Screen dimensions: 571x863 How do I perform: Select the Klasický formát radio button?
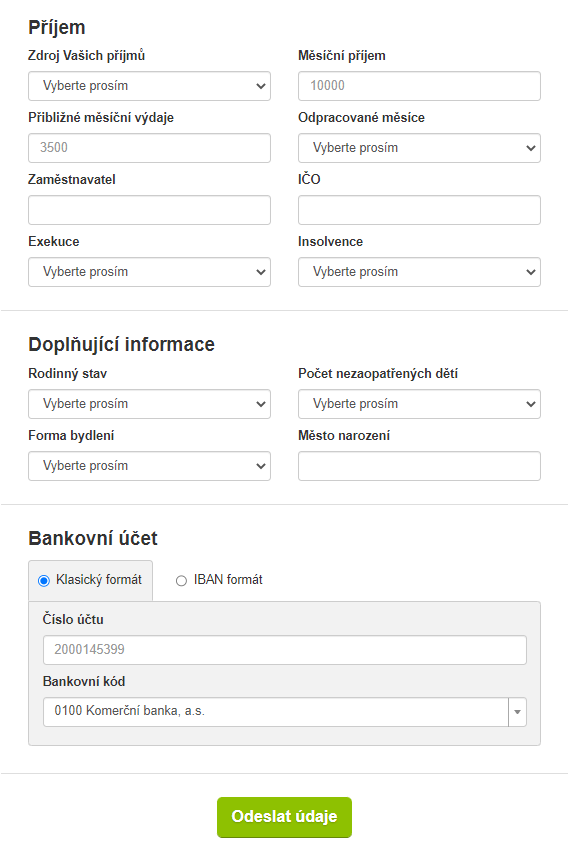click(x=43, y=581)
